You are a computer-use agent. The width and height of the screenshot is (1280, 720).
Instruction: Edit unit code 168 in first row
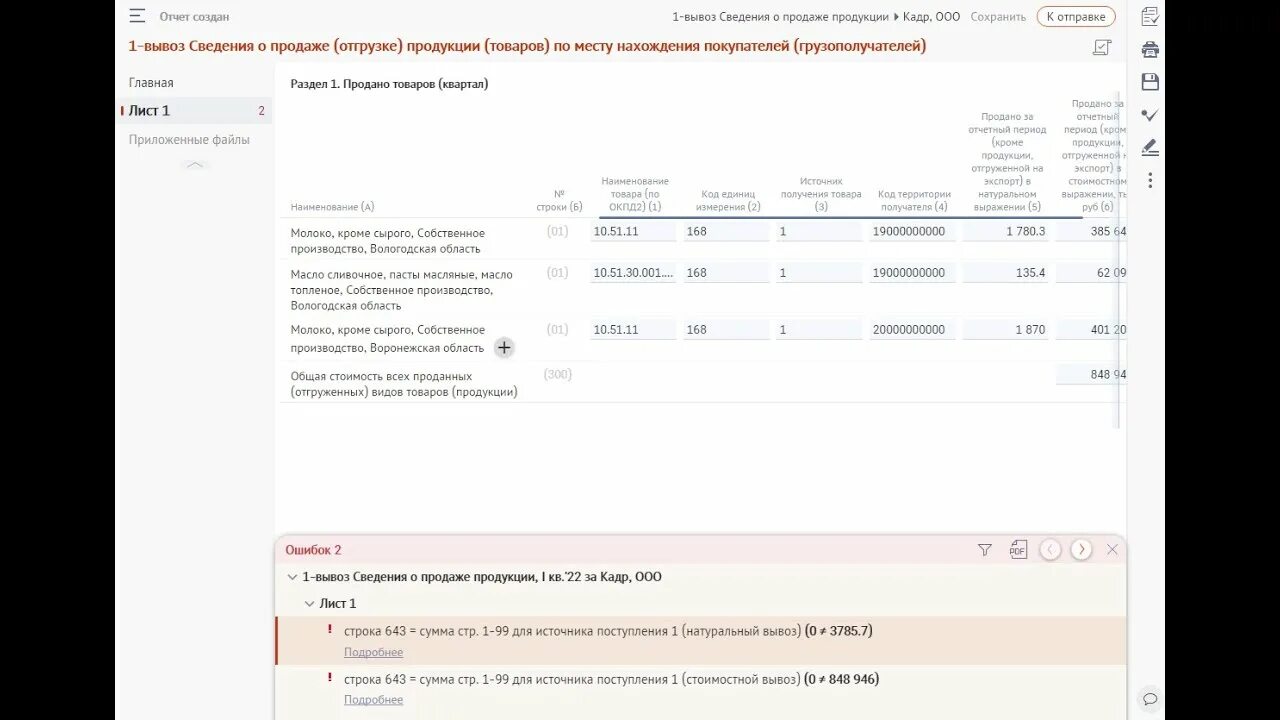click(726, 231)
